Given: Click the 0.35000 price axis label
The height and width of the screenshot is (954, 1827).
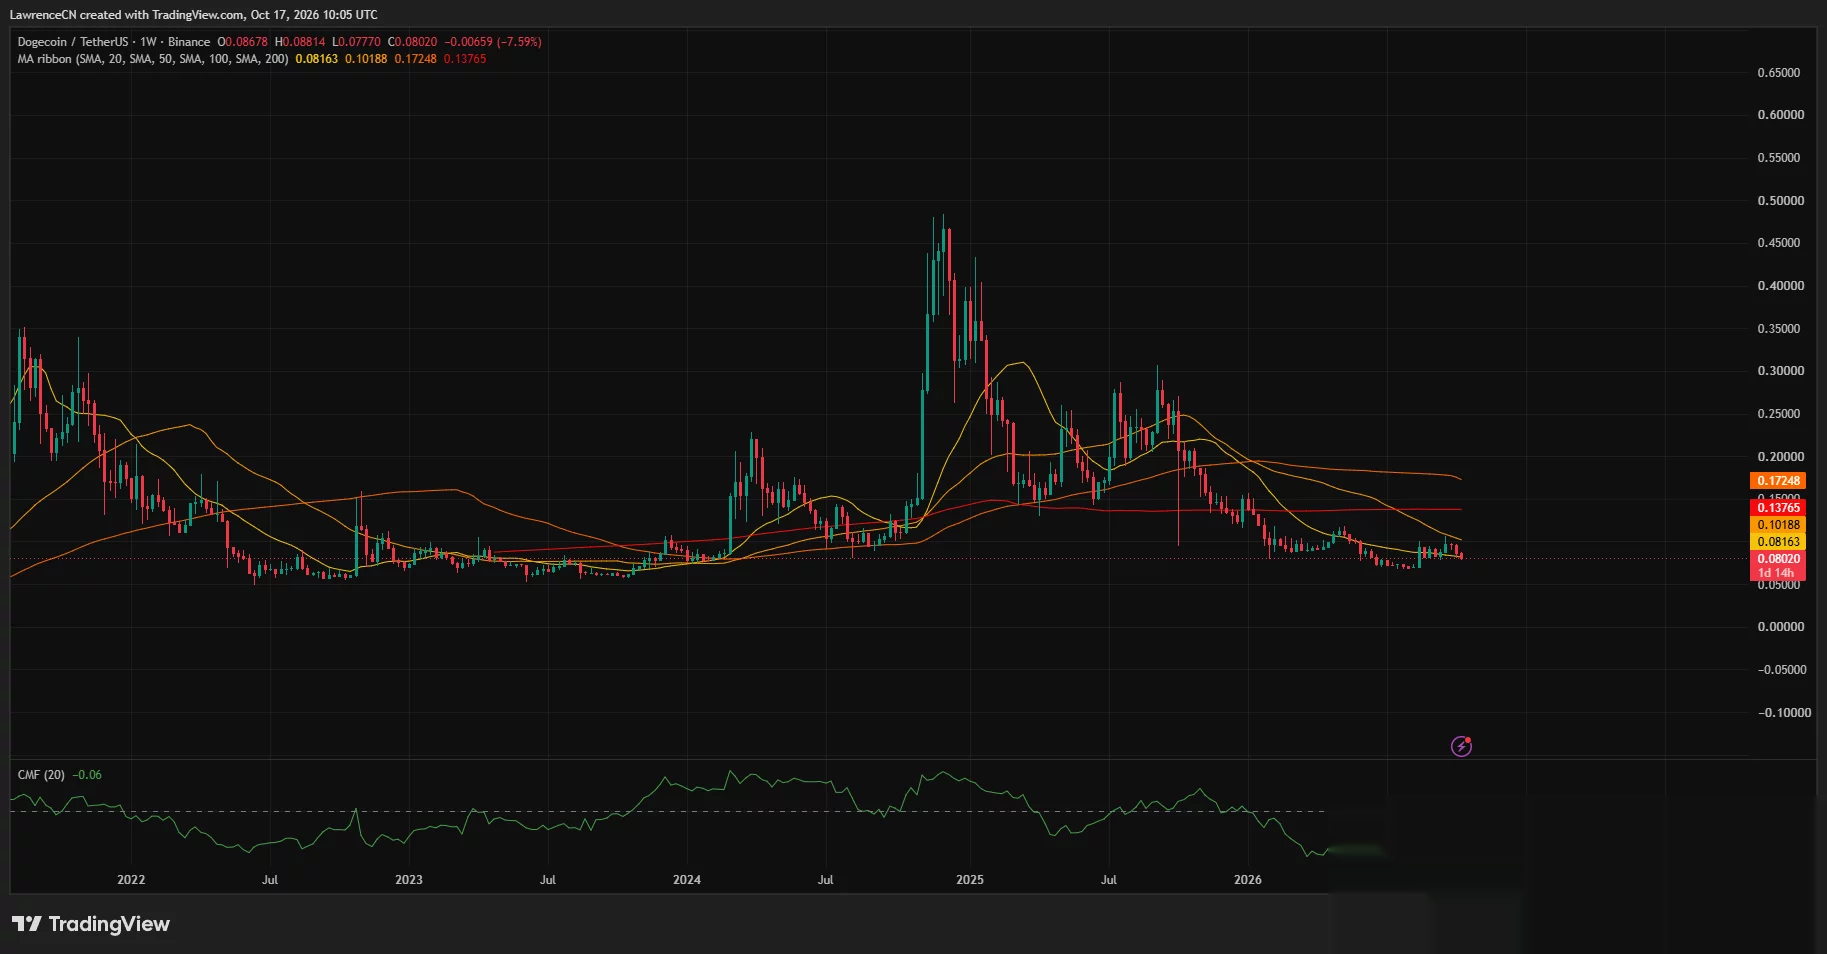Looking at the screenshot, I should [x=1779, y=329].
